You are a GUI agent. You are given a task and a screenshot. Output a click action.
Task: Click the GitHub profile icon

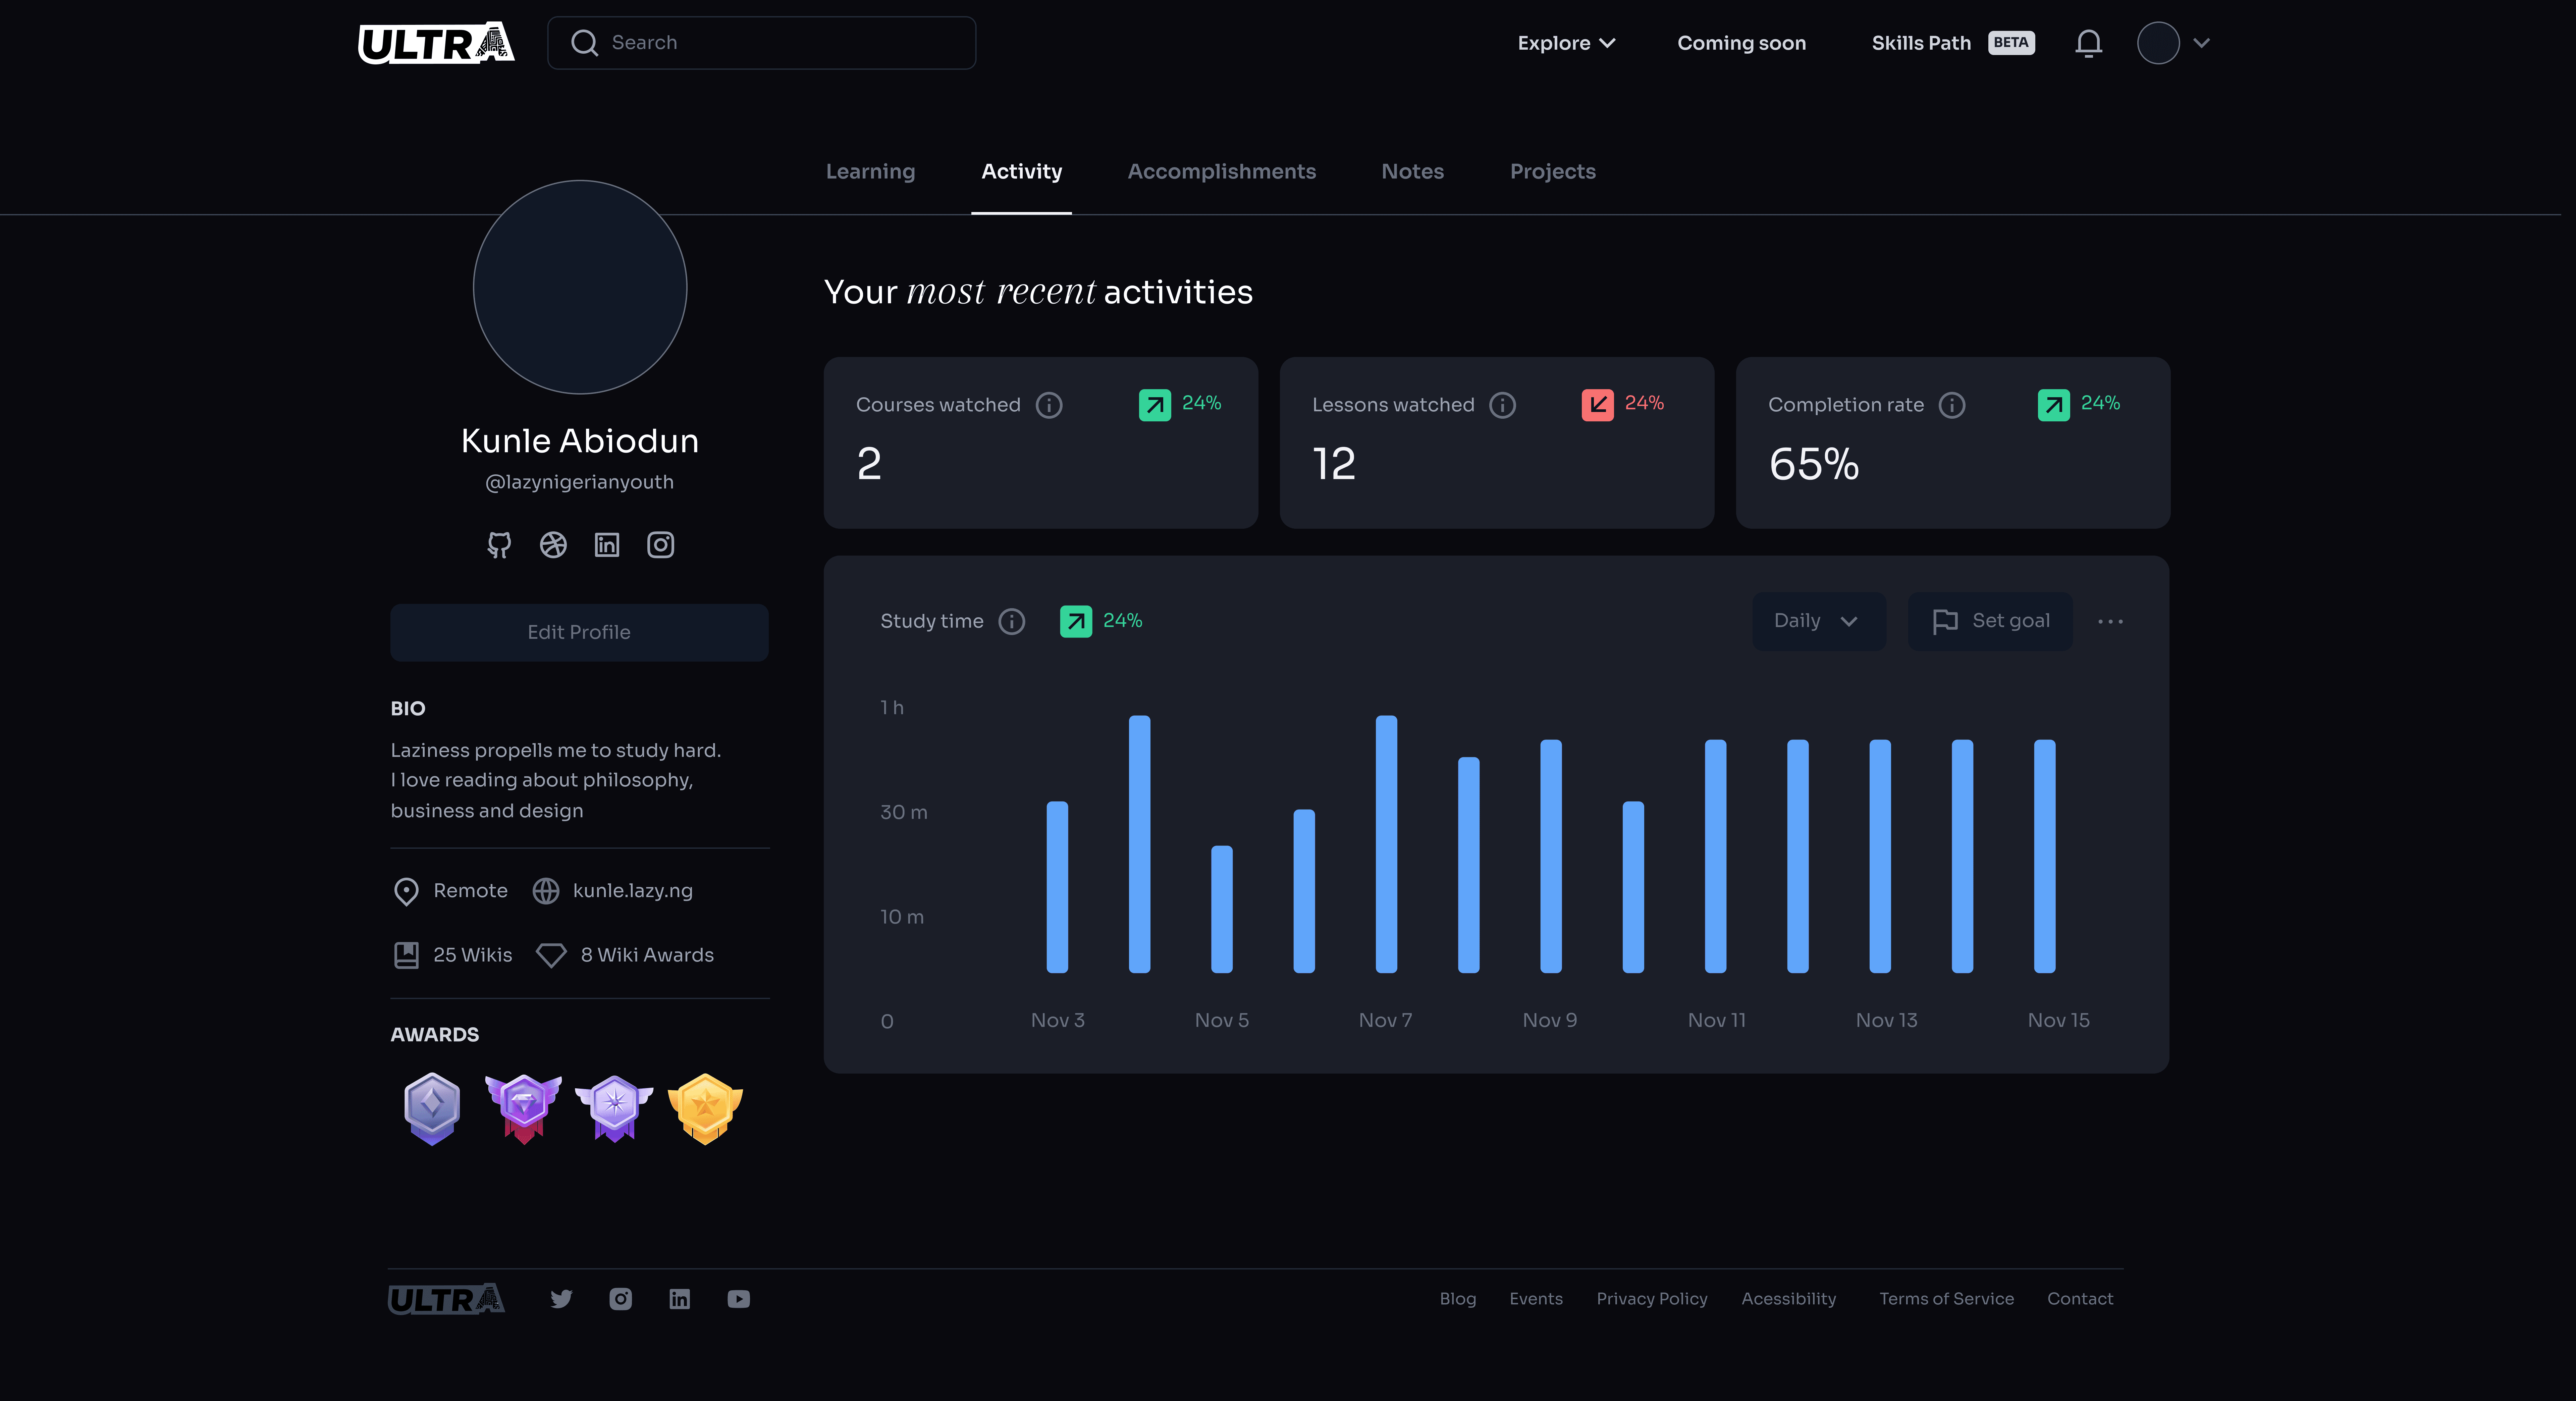[499, 545]
